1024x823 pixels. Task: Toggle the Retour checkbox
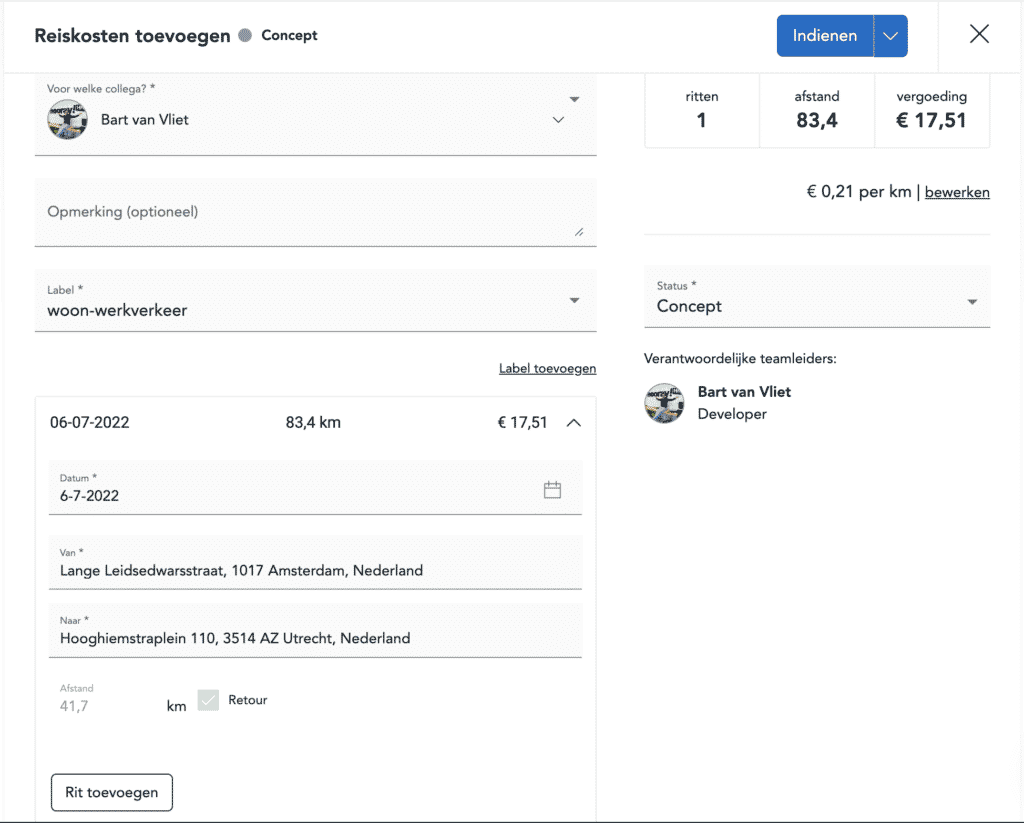point(208,701)
